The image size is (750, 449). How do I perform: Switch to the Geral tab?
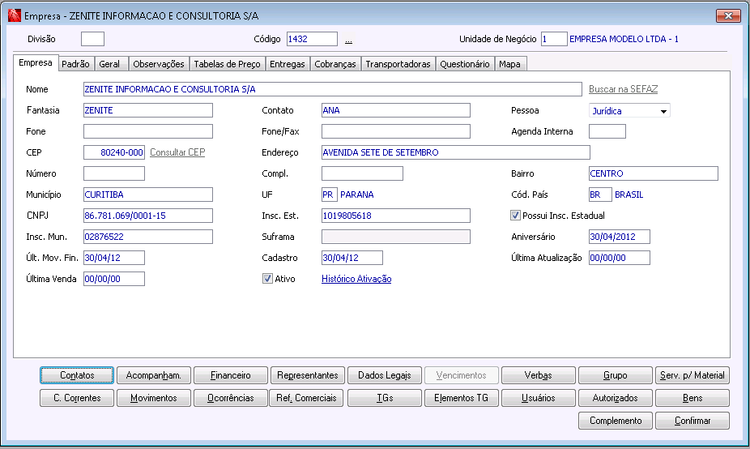[109, 64]
